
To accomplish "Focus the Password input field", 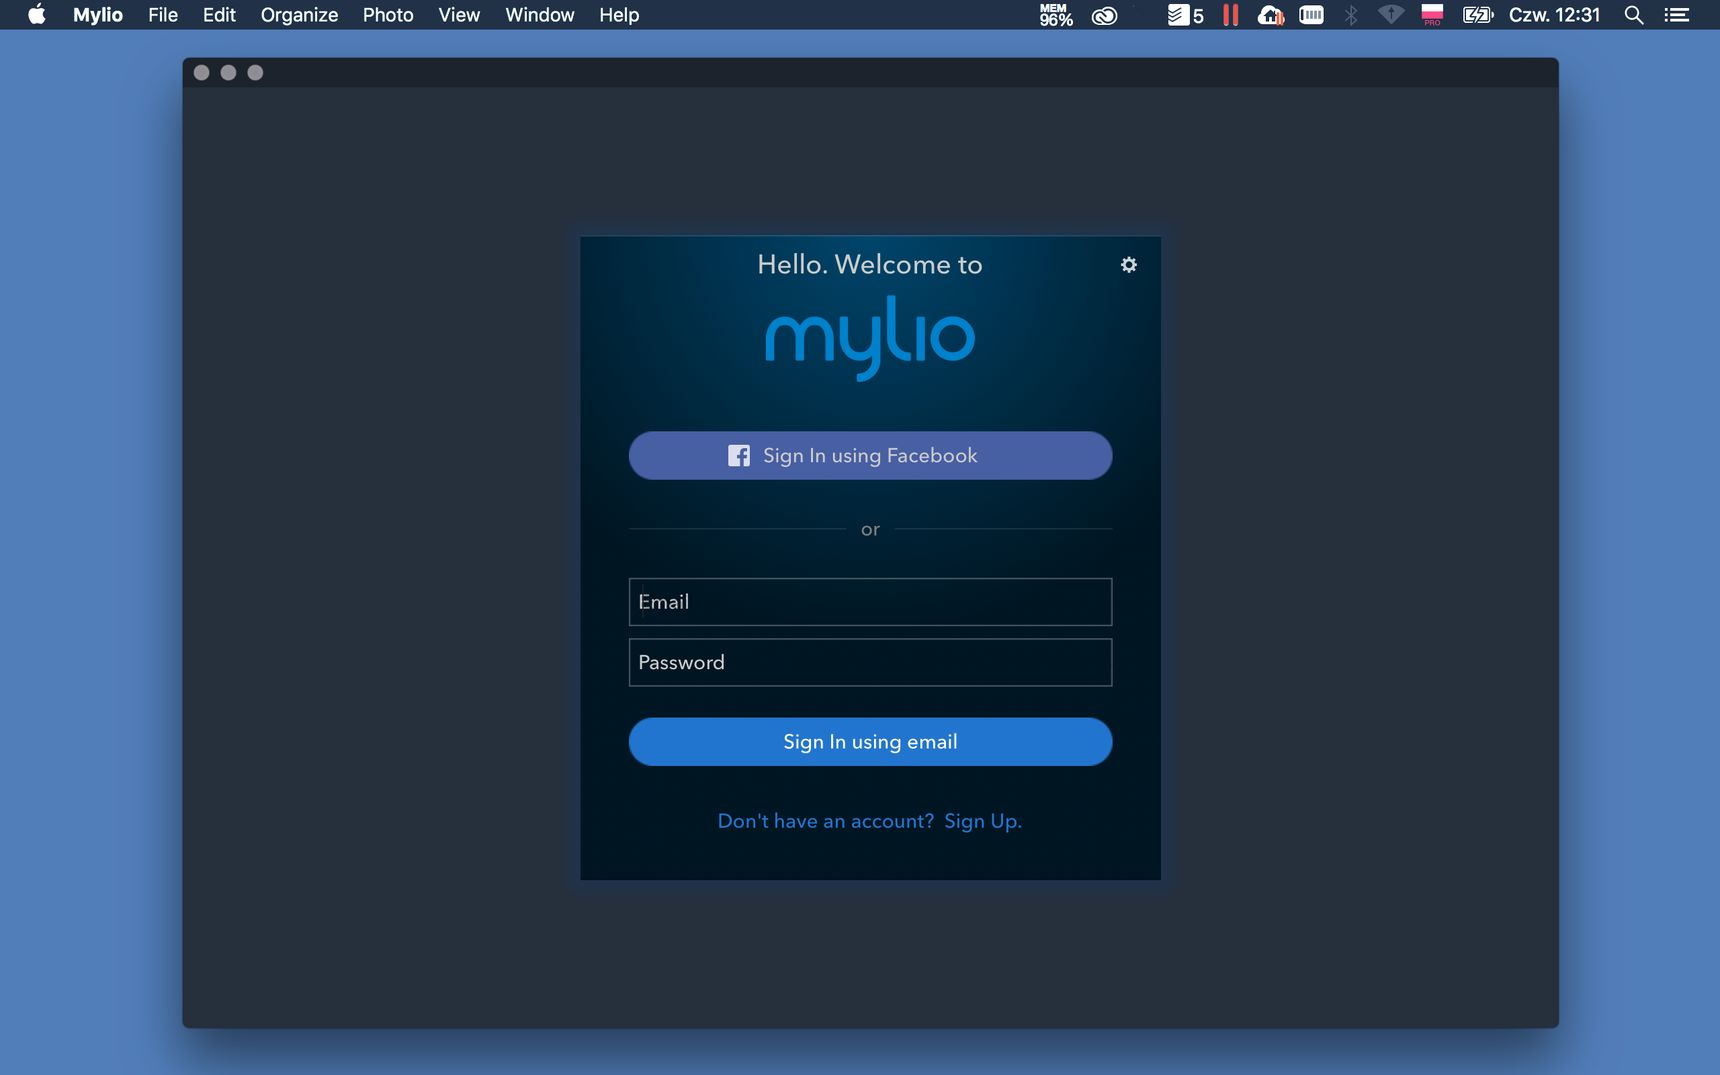I will click(x=870, y=663).
